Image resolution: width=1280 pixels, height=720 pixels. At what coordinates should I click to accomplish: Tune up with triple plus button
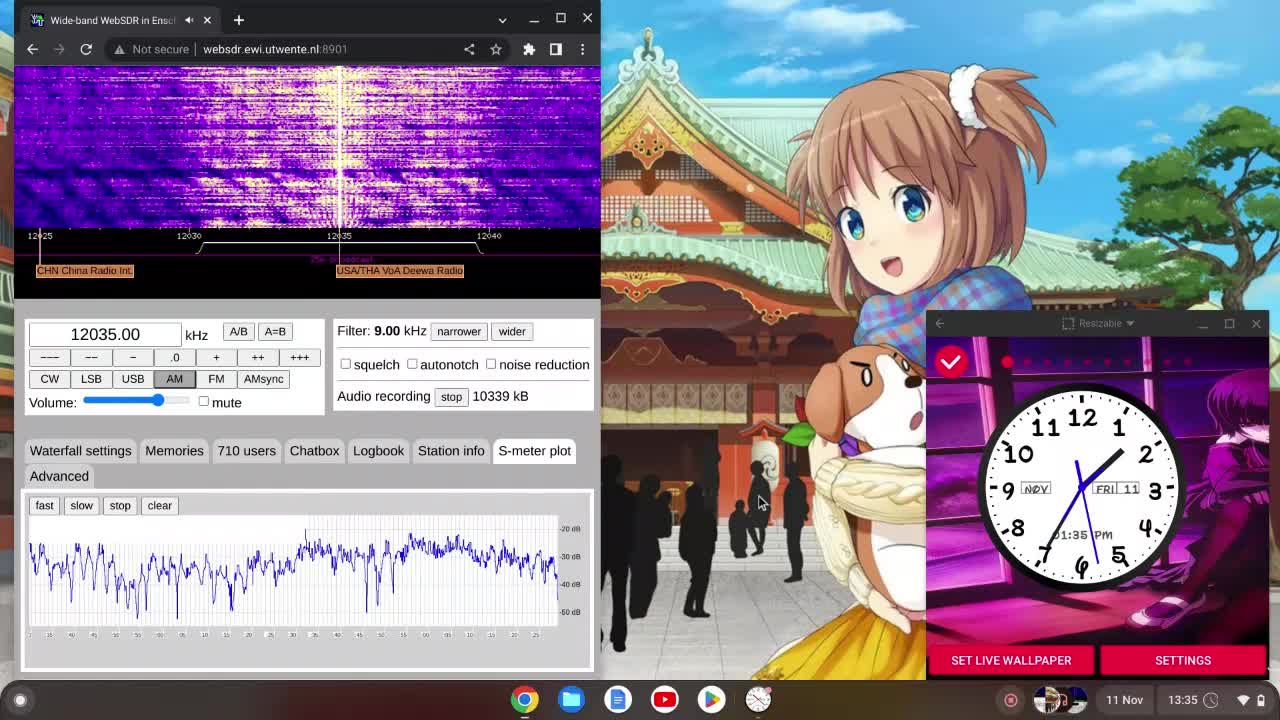pos(300,357)
